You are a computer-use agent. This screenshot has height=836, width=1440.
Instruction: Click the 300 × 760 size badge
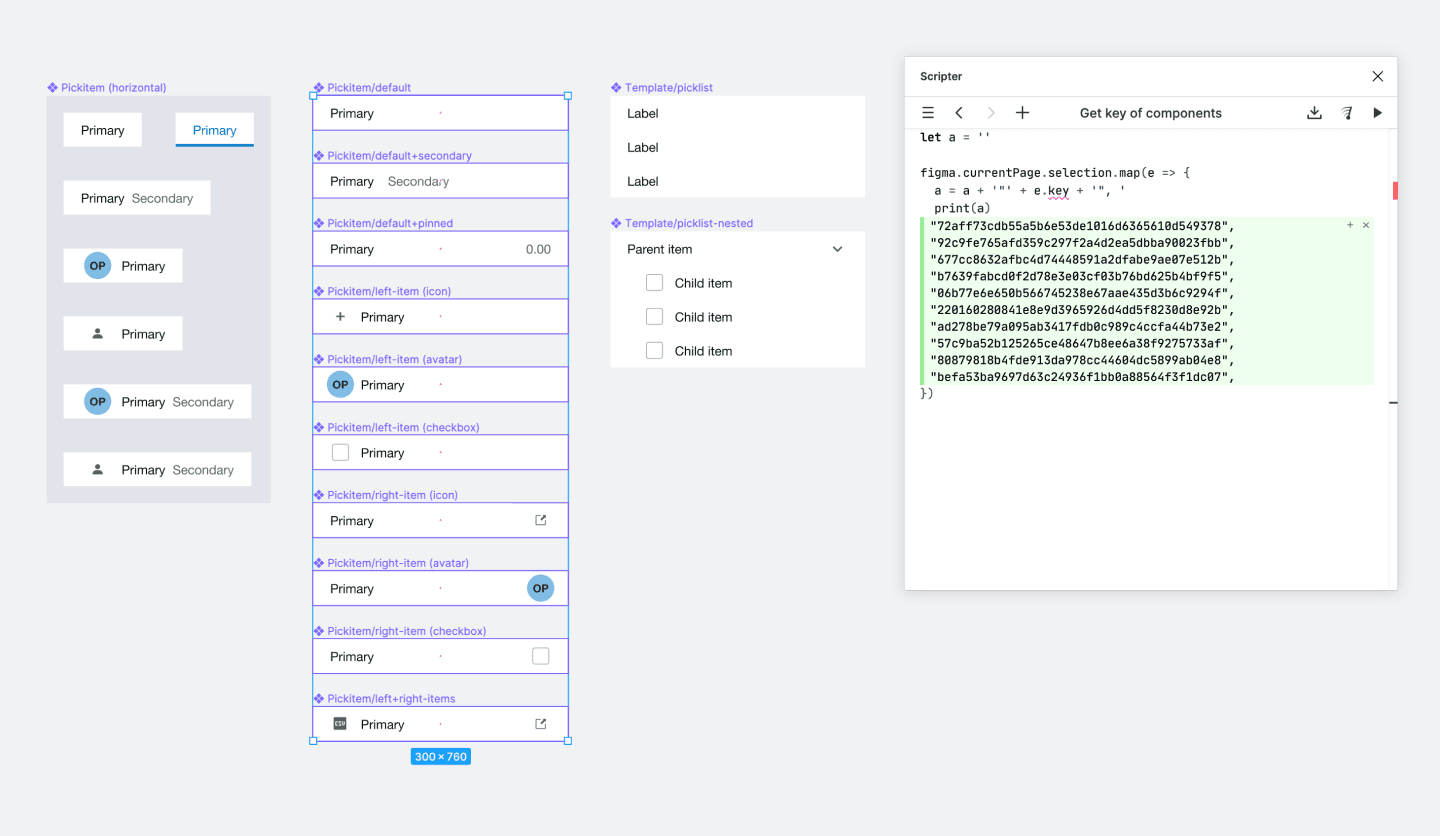click(440, 757)
